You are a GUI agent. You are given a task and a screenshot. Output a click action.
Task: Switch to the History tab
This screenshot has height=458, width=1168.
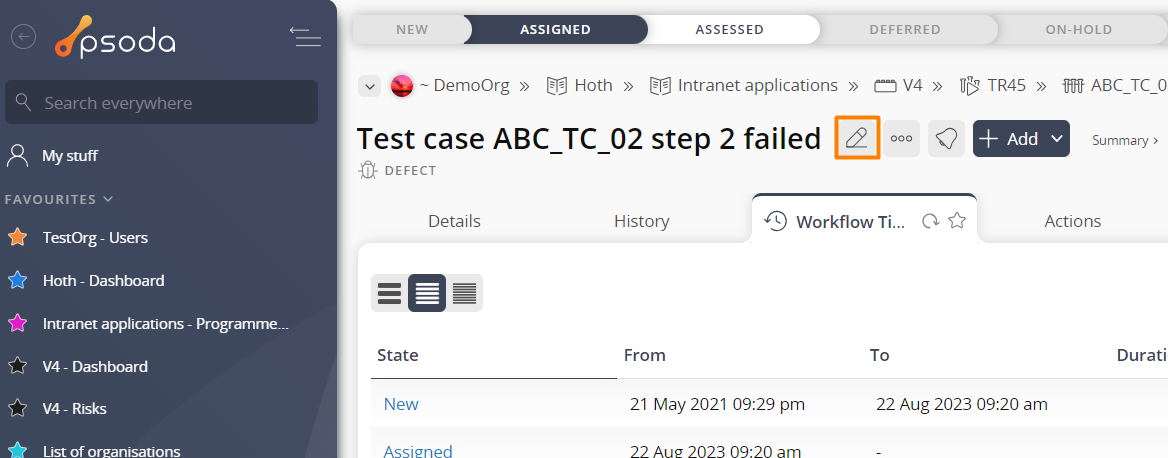click(x=641, y=221)
